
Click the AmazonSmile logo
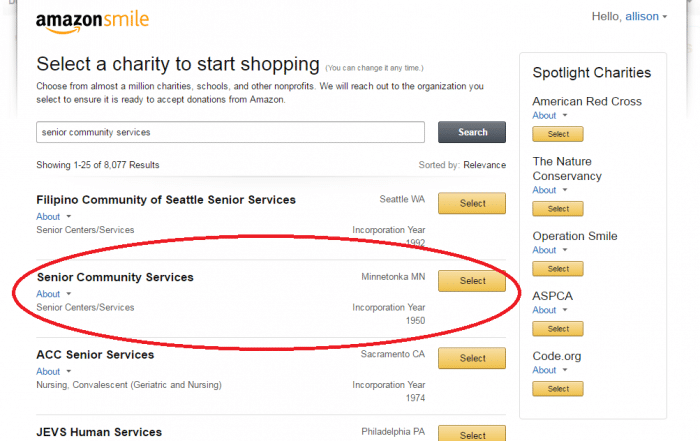click(x=92, y=21)
